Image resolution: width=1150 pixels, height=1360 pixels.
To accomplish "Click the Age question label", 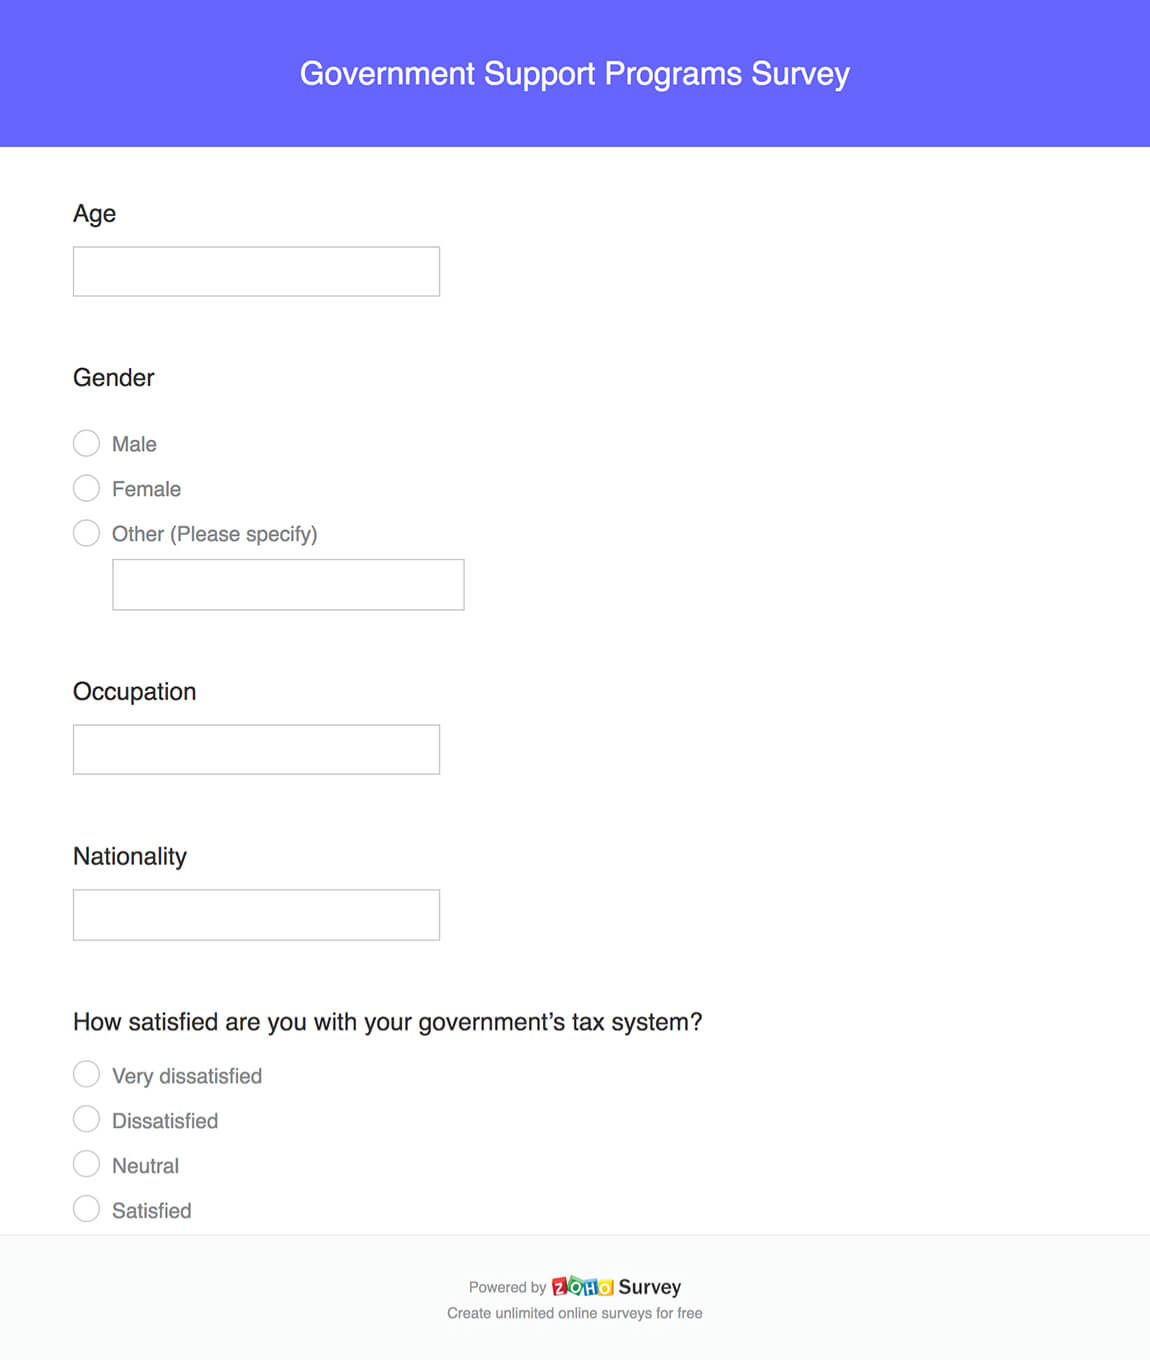I will pyautogui.click(x=94, y=213).
